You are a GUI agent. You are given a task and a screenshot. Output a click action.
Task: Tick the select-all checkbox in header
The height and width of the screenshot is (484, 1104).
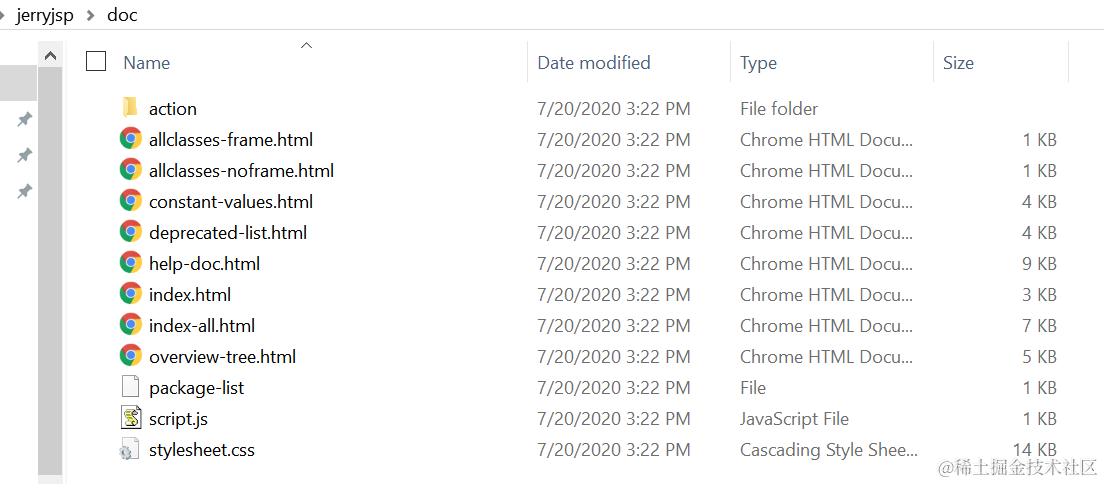96,62
